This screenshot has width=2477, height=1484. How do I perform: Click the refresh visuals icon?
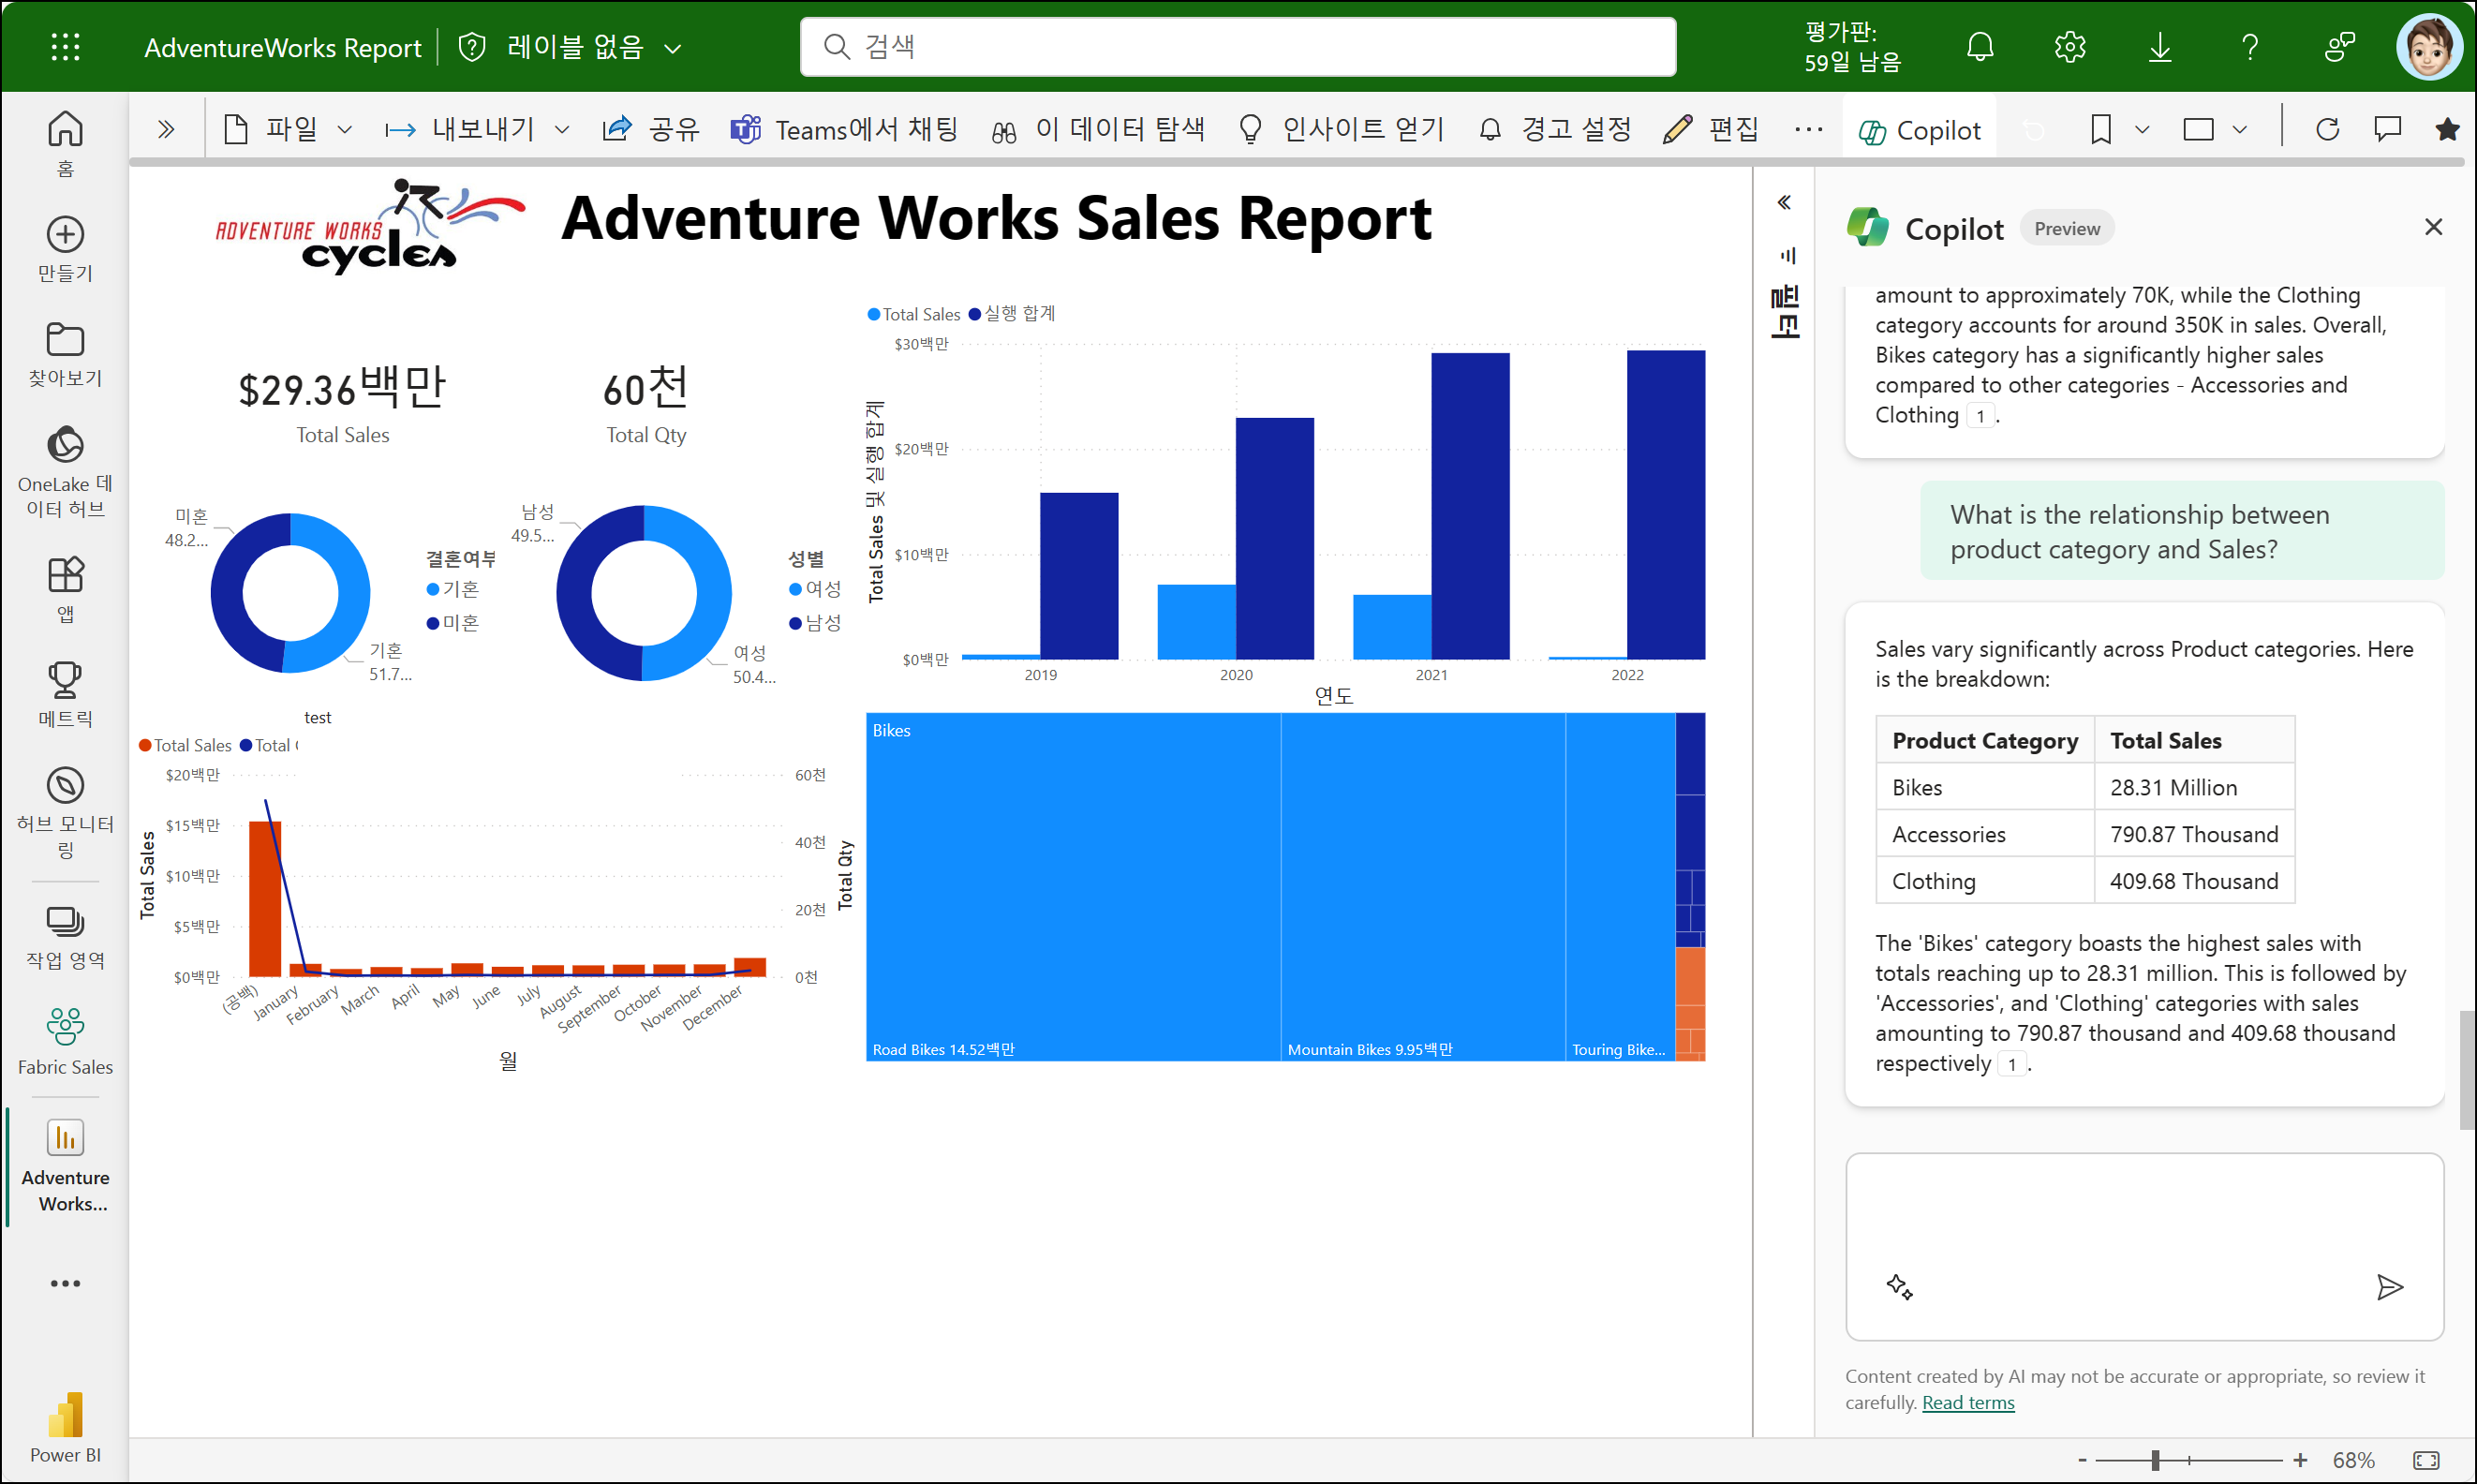(2327, 129)
